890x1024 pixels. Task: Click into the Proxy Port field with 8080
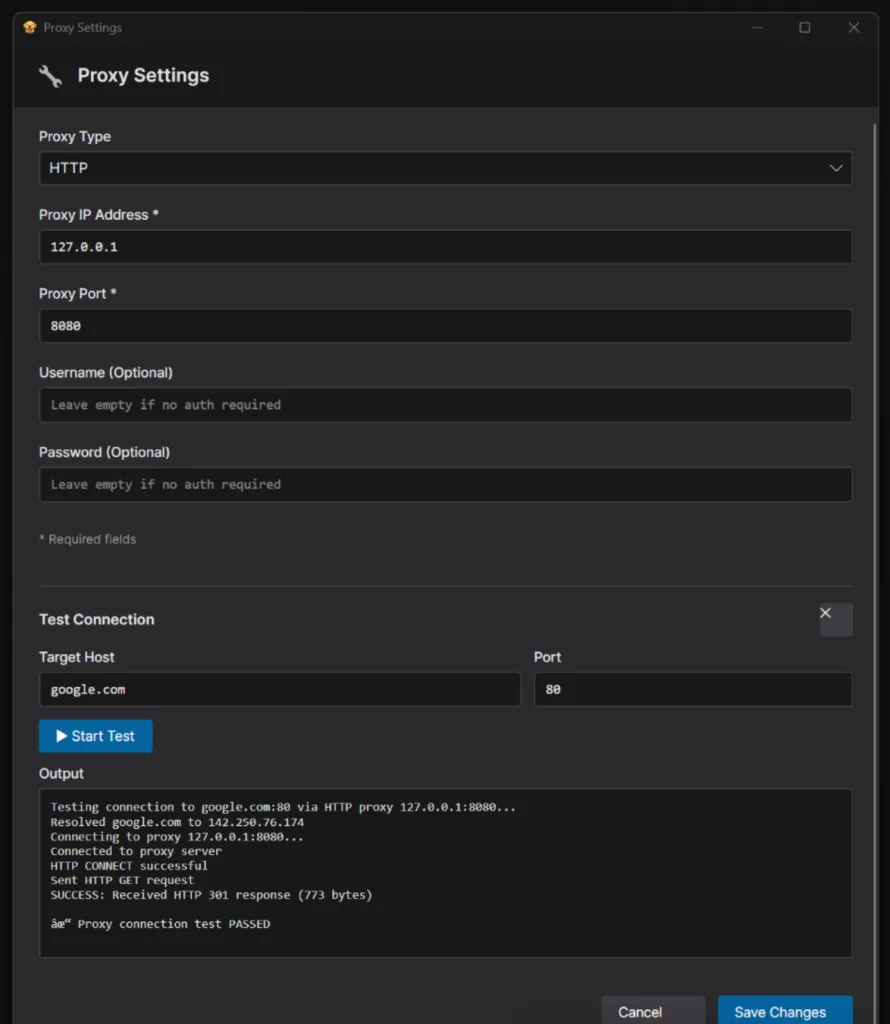click(x=445, y=326)
